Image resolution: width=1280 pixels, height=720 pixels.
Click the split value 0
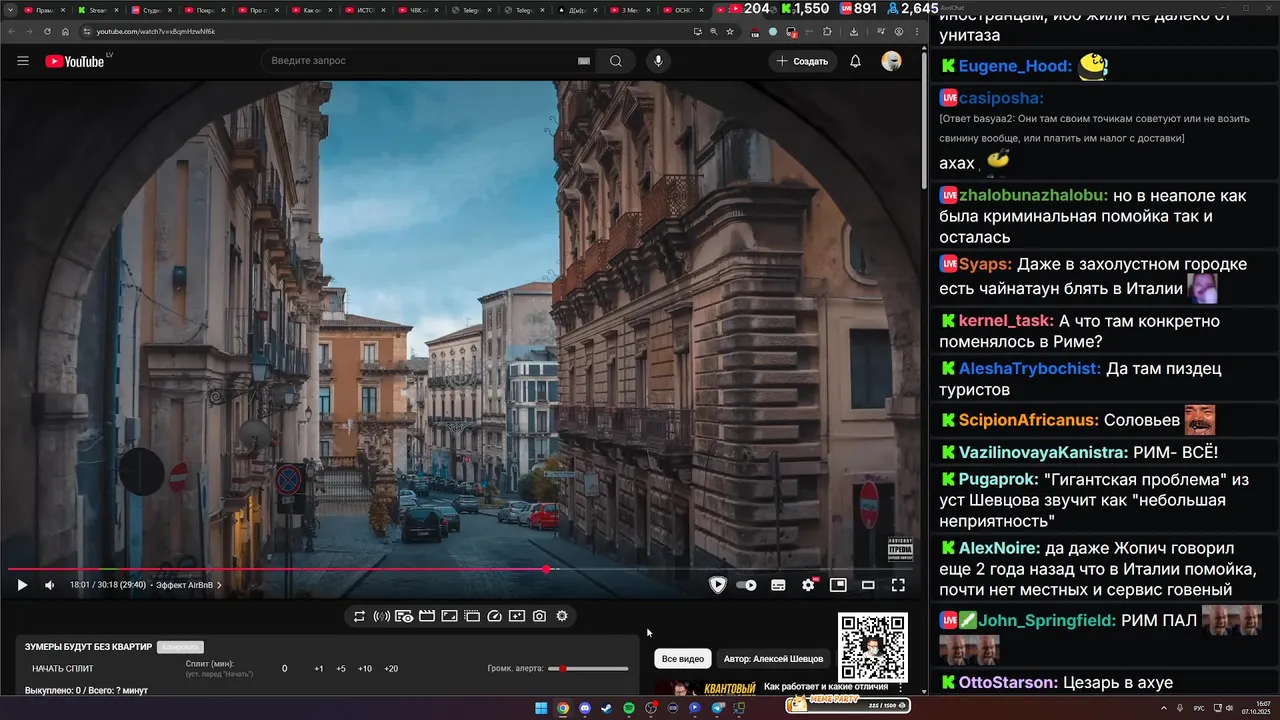point(284,668)
